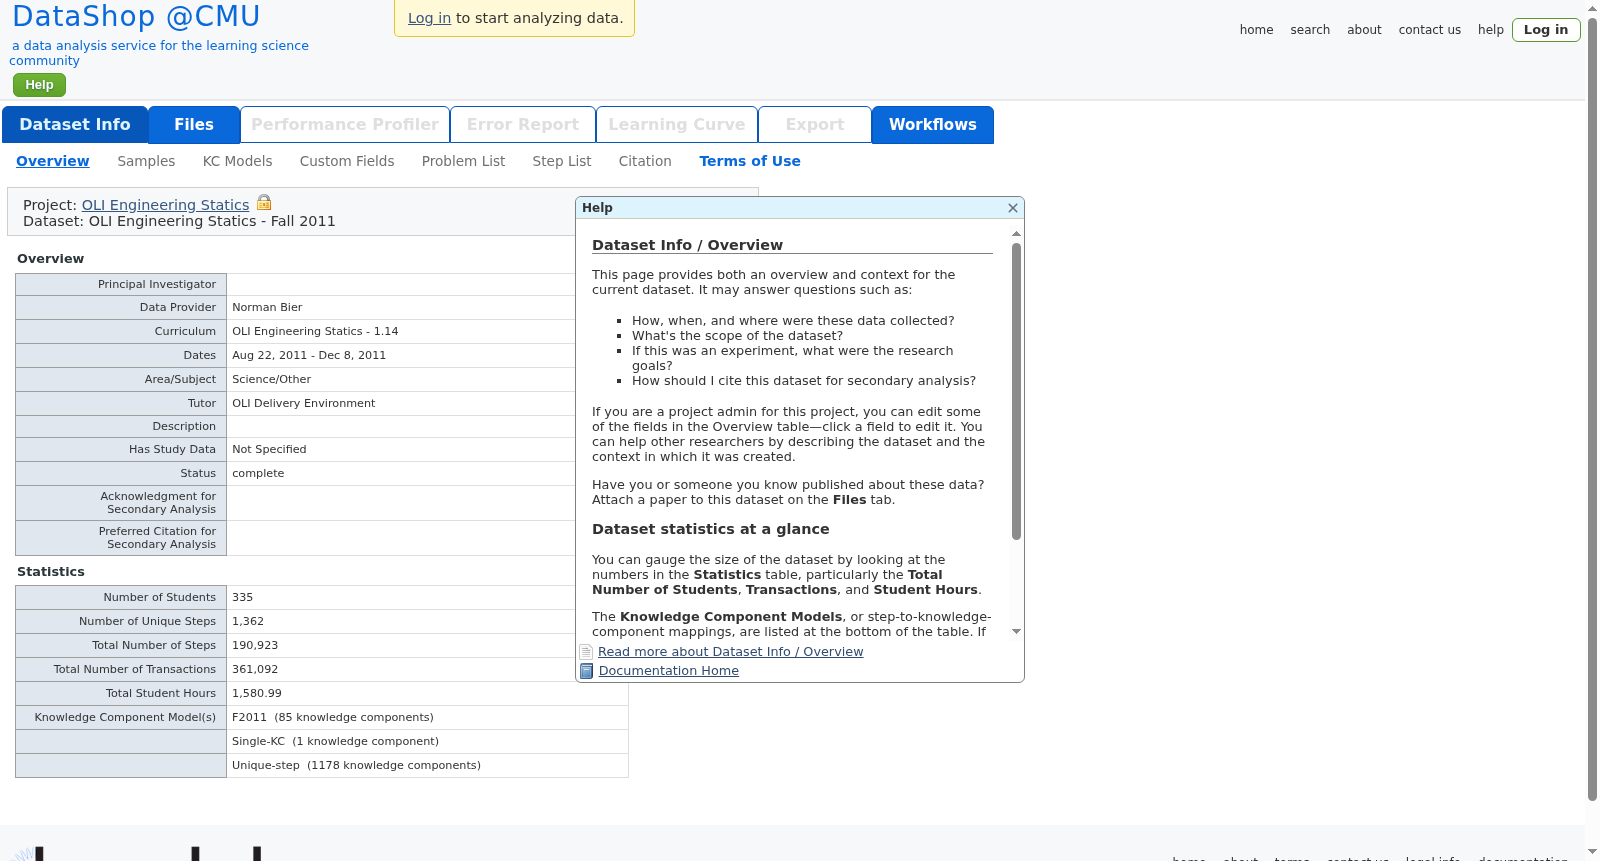
Task: Click Tutor value 'OLI Delivery Environment'
Action: 304,404
